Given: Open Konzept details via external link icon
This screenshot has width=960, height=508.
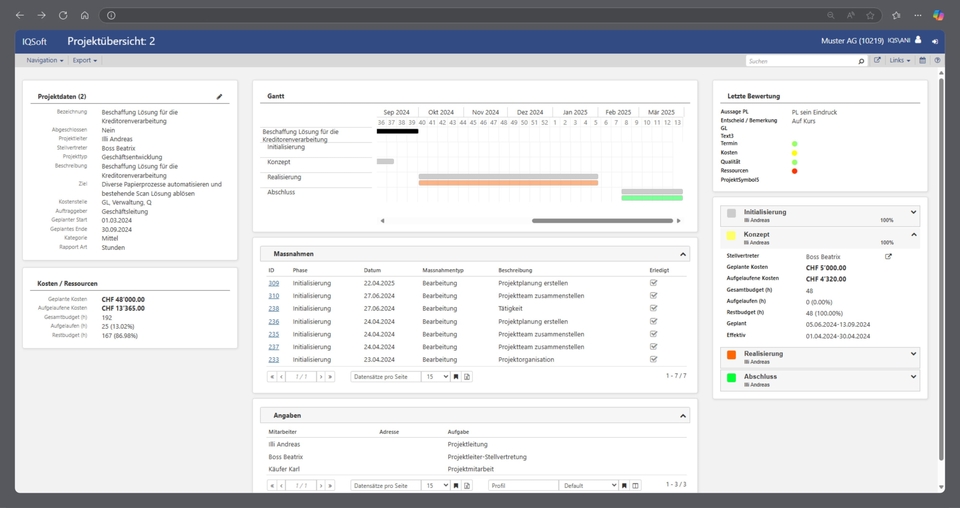Looking at the screenshot, I should click(888, 257).
